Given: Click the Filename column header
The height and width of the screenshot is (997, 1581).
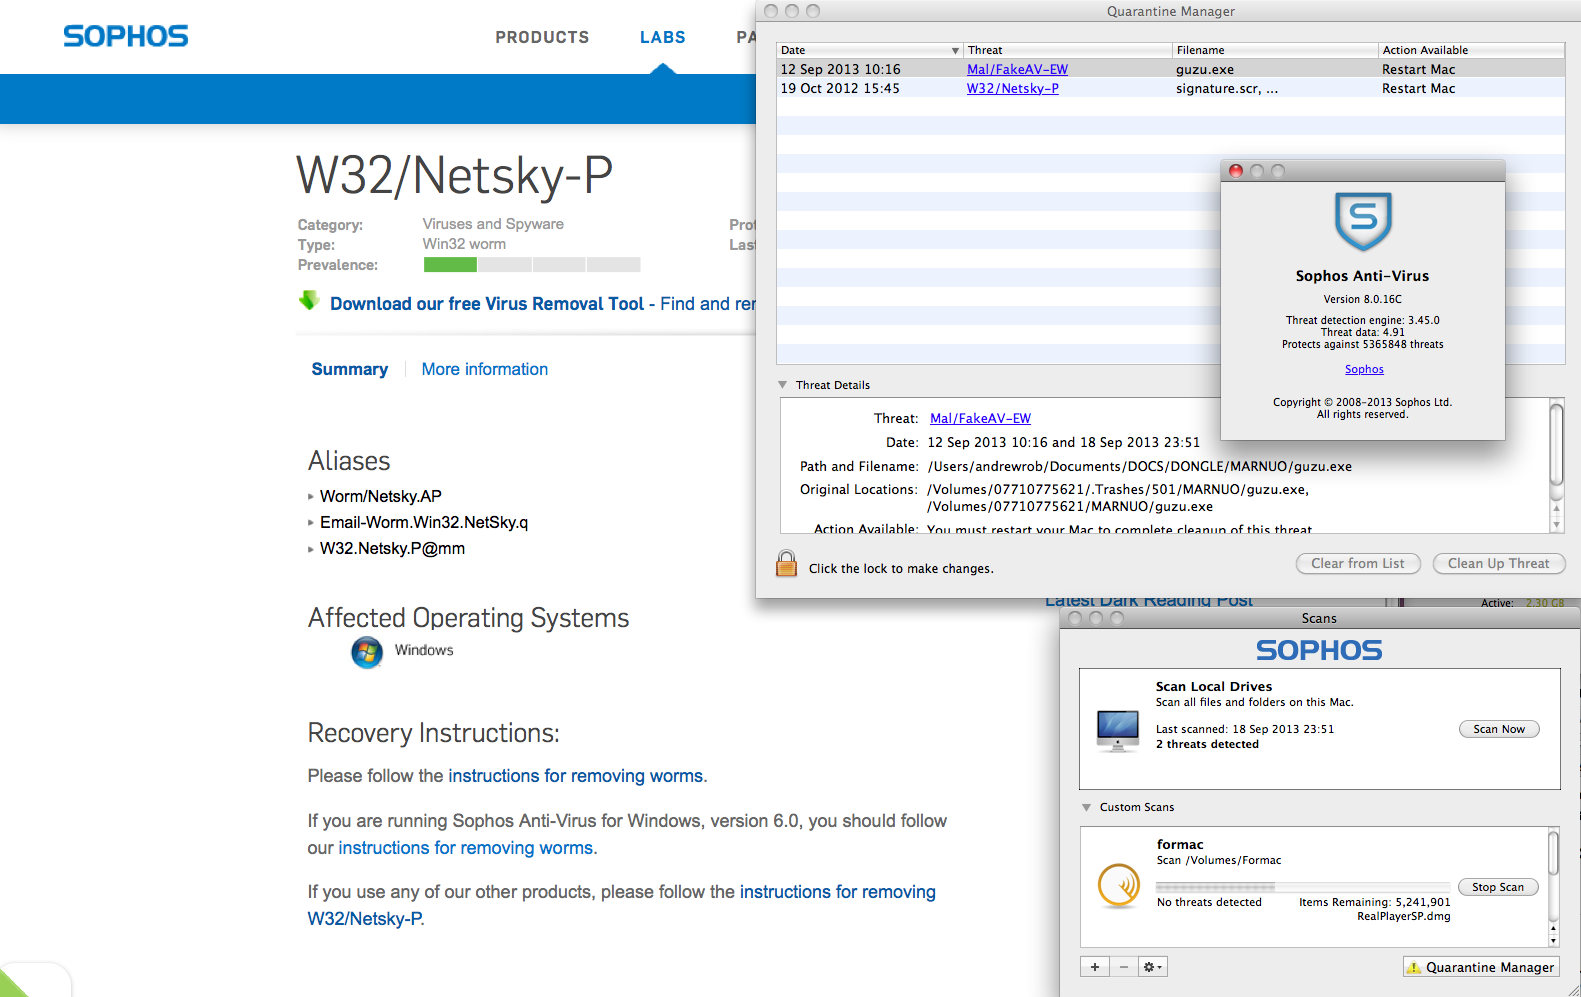Looking at the screenshot, I should tap(1275, 50).
